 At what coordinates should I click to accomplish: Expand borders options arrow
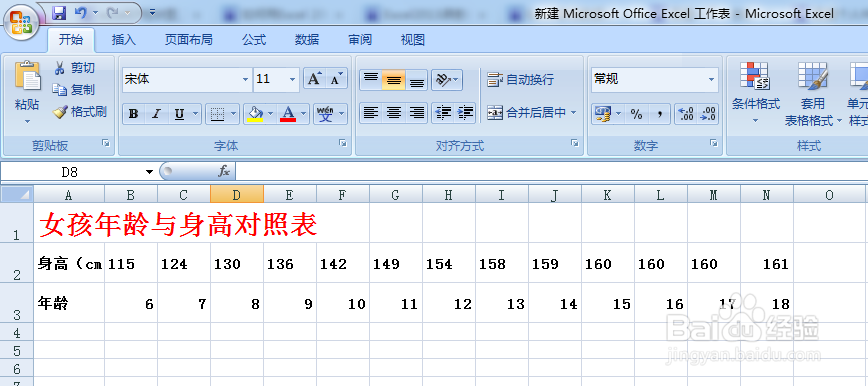pyautogui.click(x=234, y=114)
